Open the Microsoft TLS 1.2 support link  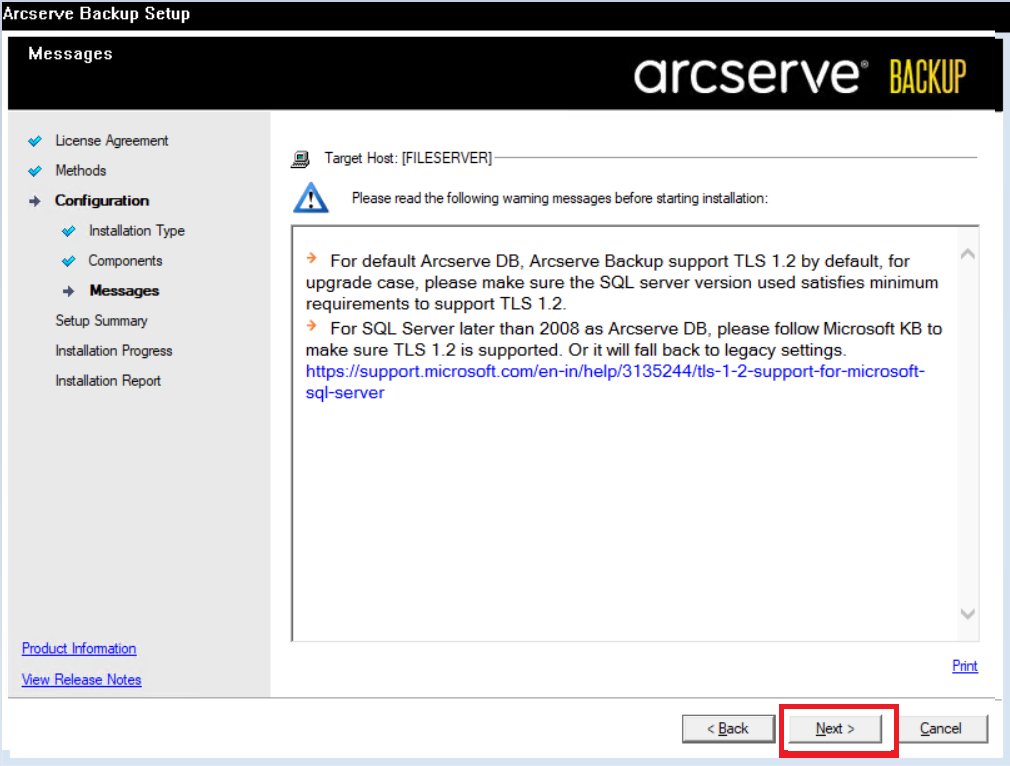tap(615, 372)
